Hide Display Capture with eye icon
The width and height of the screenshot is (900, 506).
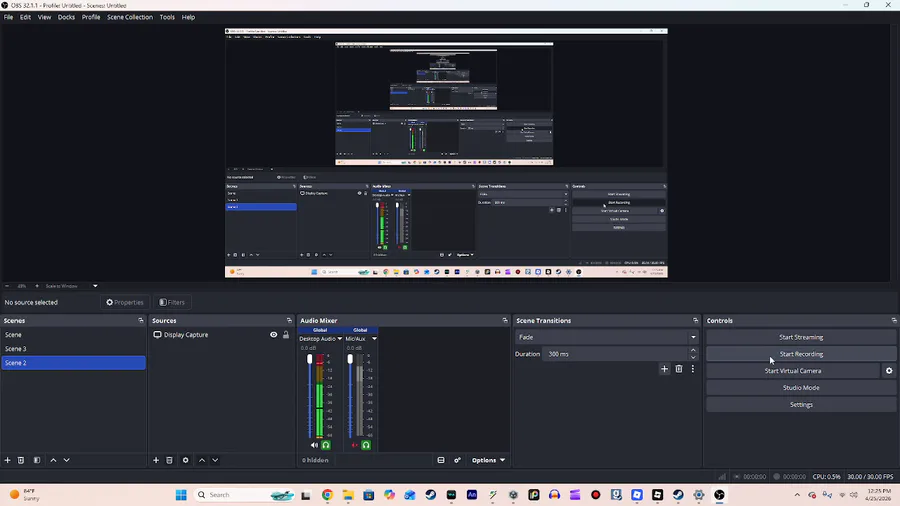pos(273,334)
